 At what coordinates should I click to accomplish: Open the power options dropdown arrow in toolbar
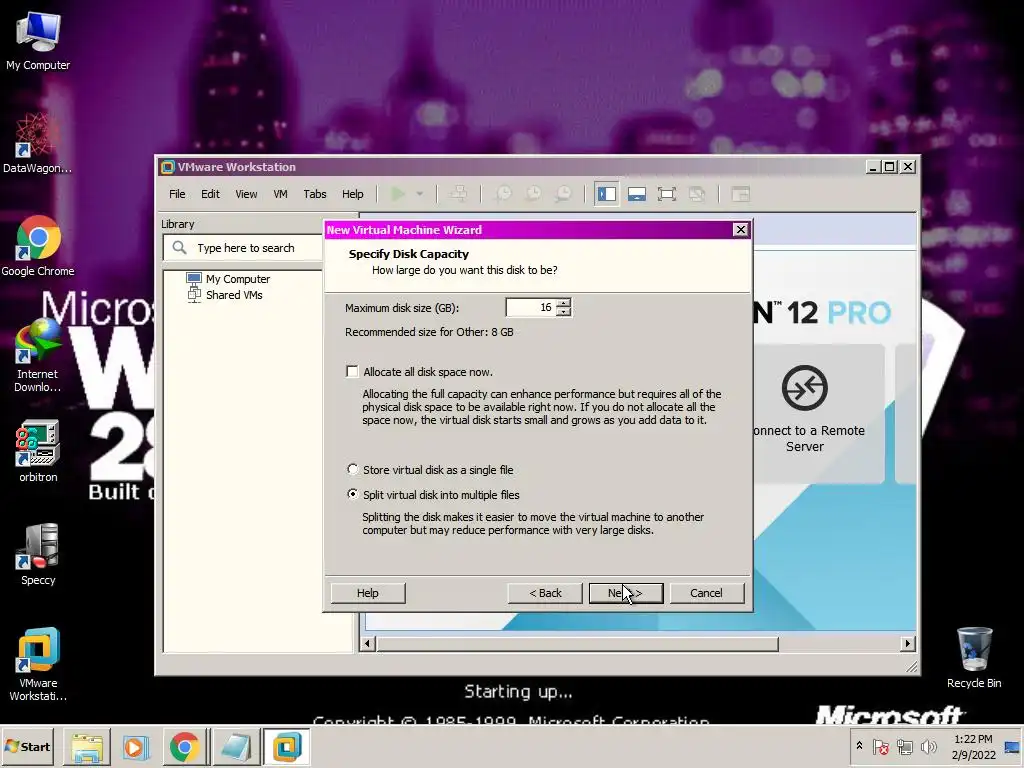[419, 194]
